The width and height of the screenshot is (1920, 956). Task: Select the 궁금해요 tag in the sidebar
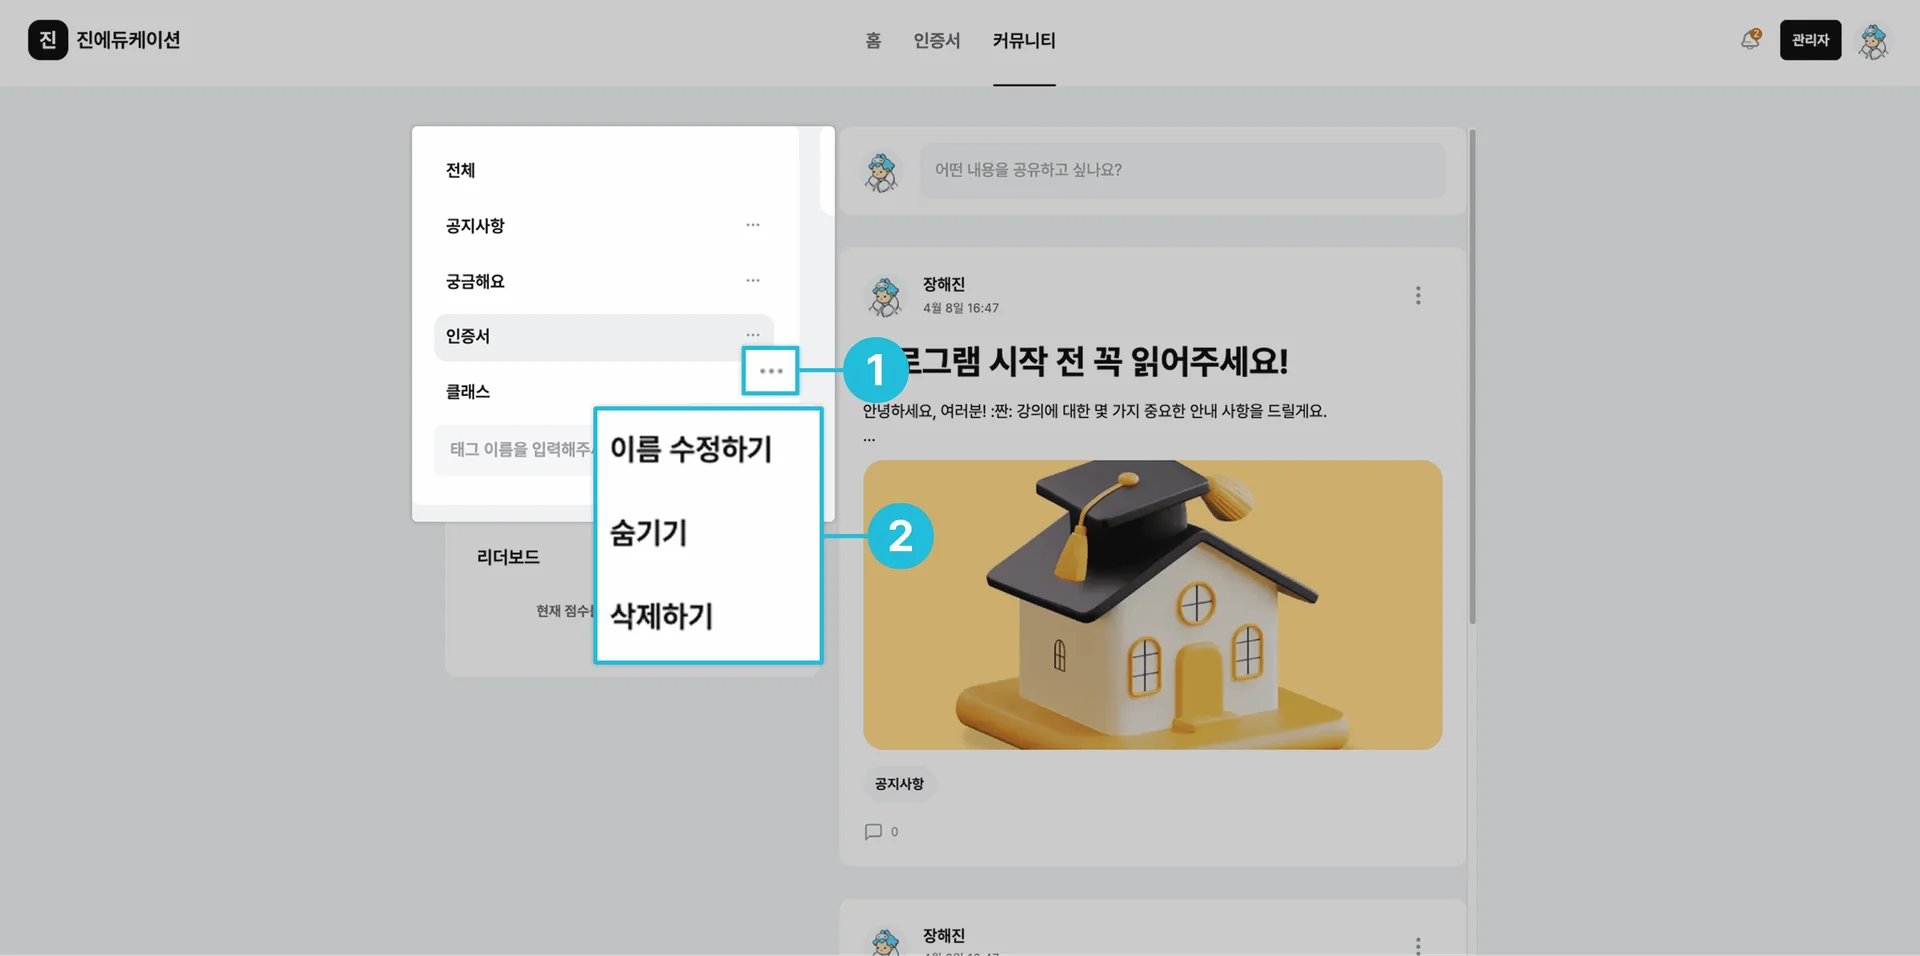475,282
